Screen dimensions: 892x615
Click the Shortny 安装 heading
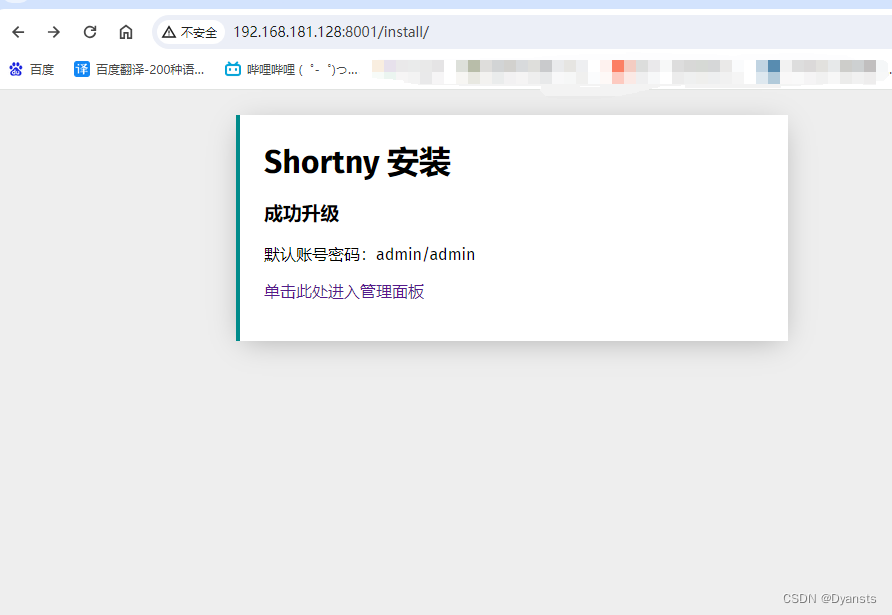click(x=357, y=162)
